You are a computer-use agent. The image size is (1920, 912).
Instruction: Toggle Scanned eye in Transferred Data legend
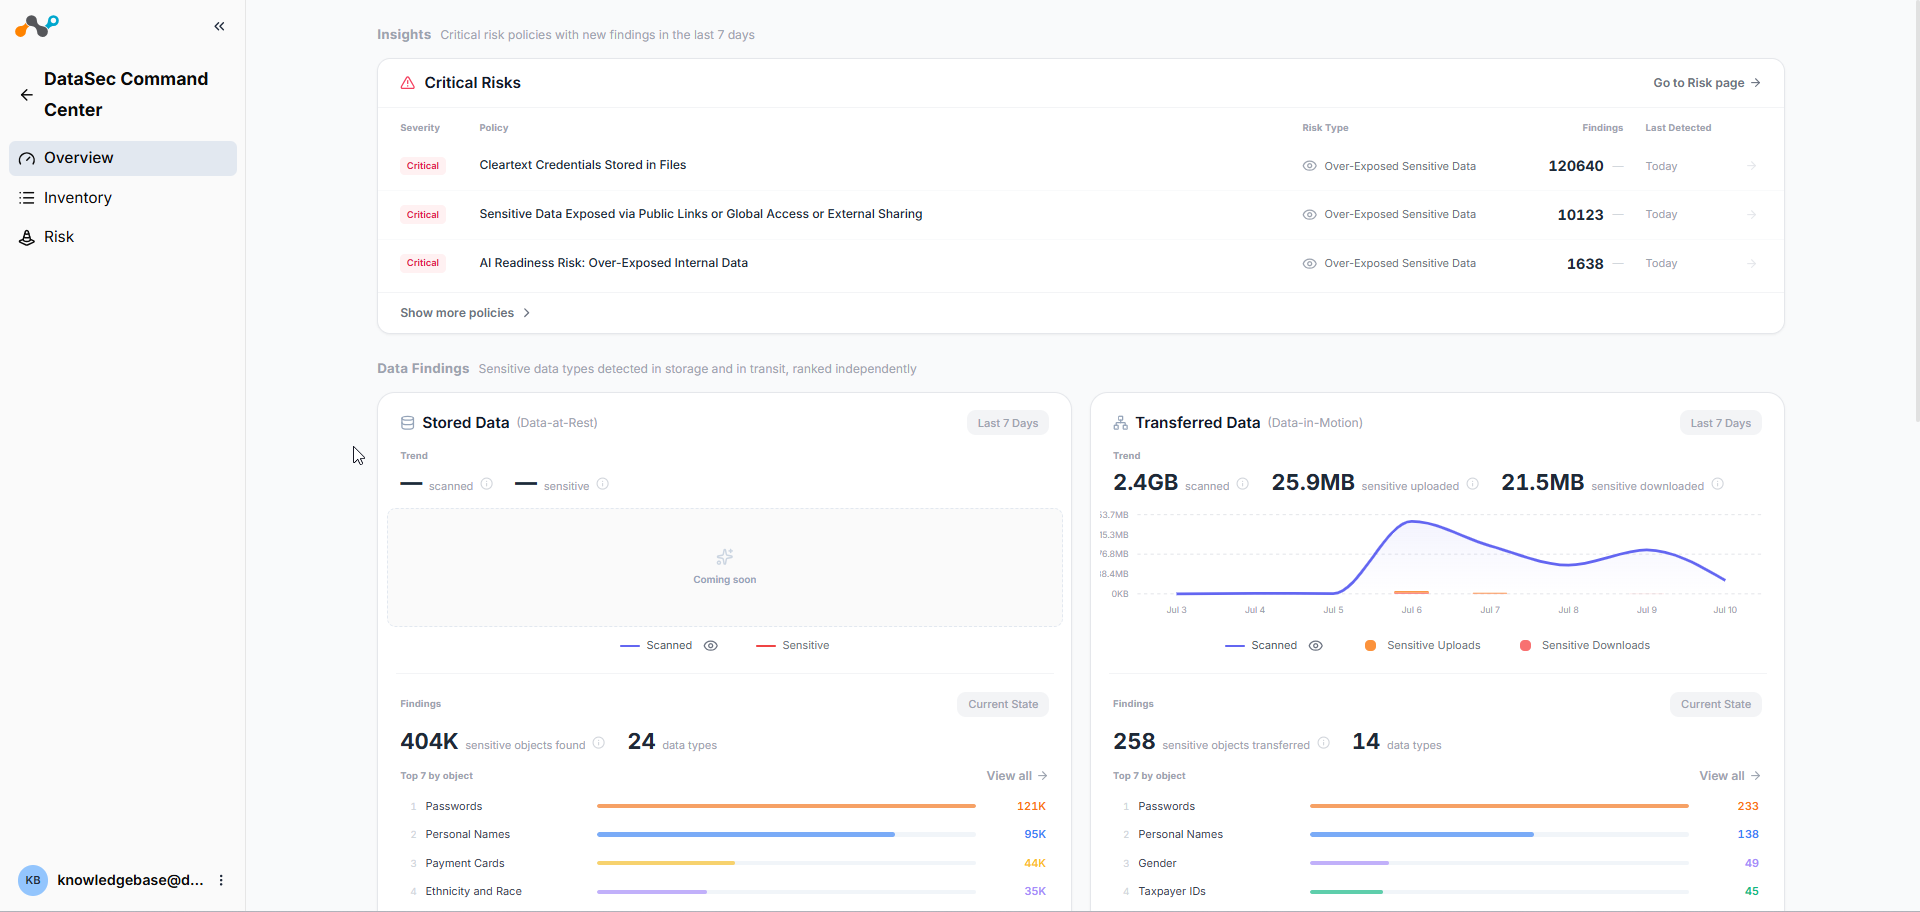[x=1316, y=646]
